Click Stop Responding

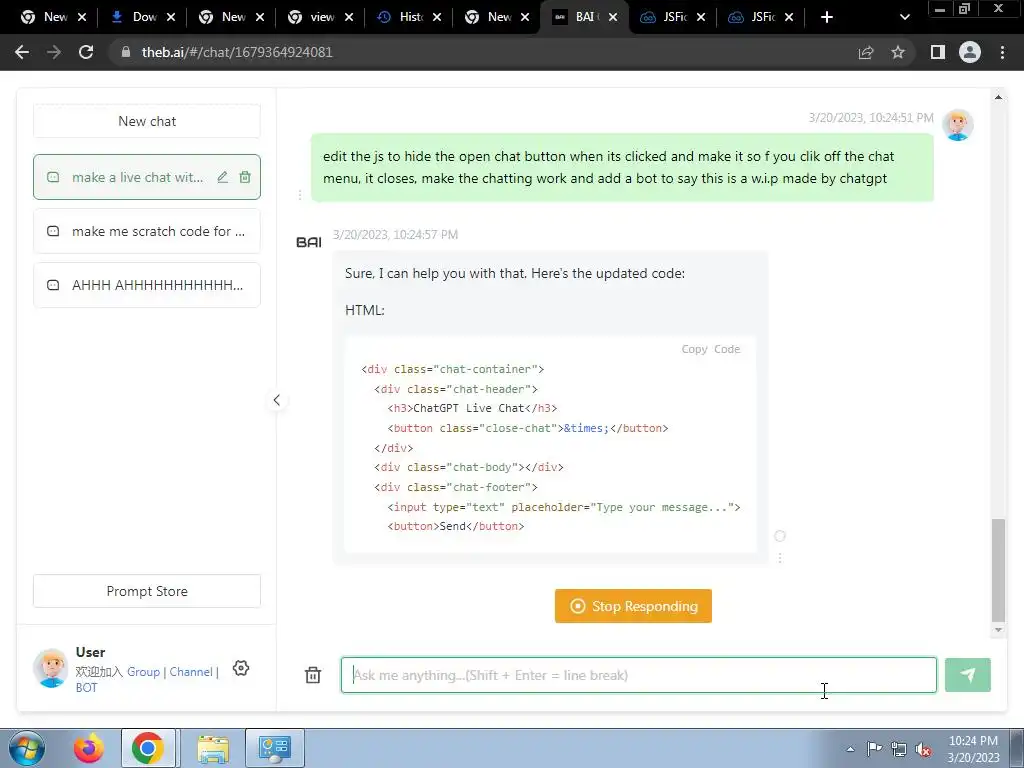pyautogui.click(x=633, y=606)
